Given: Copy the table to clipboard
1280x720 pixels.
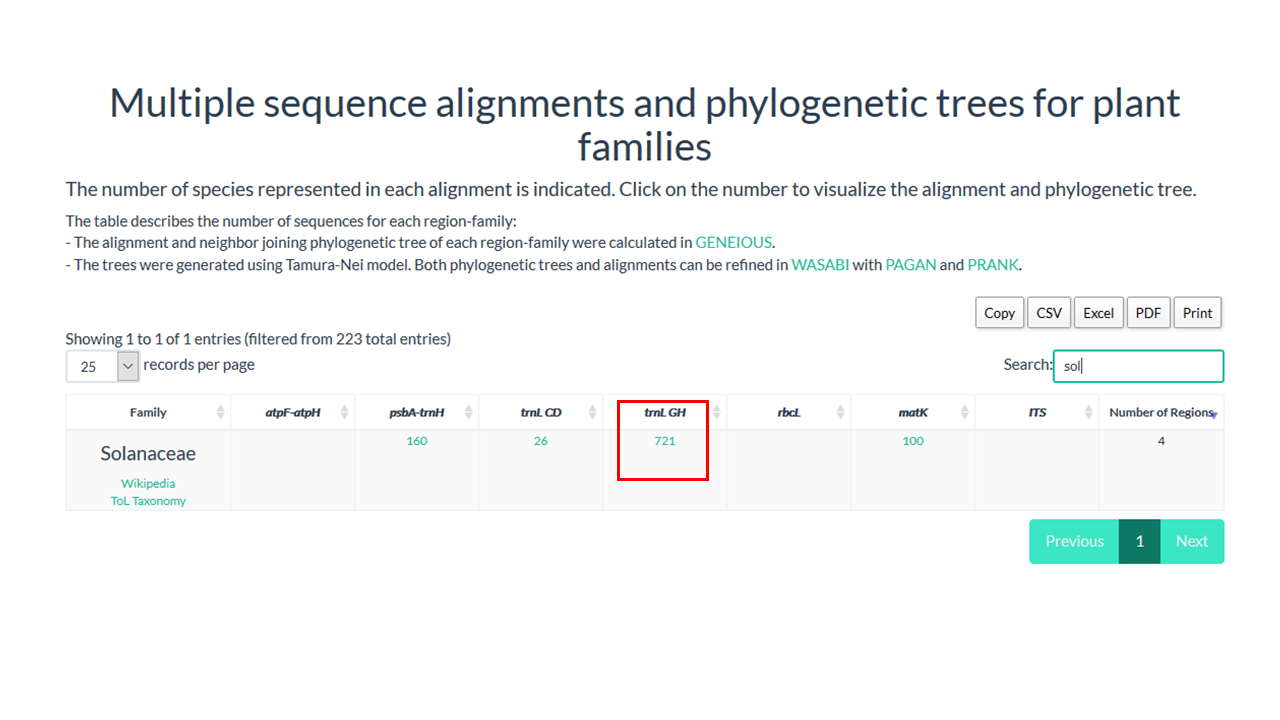Looking at the screenshot, I should point(999,313).
